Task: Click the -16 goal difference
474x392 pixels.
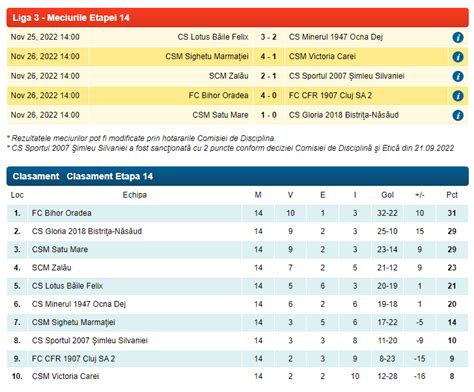Action: pos(420,376)
